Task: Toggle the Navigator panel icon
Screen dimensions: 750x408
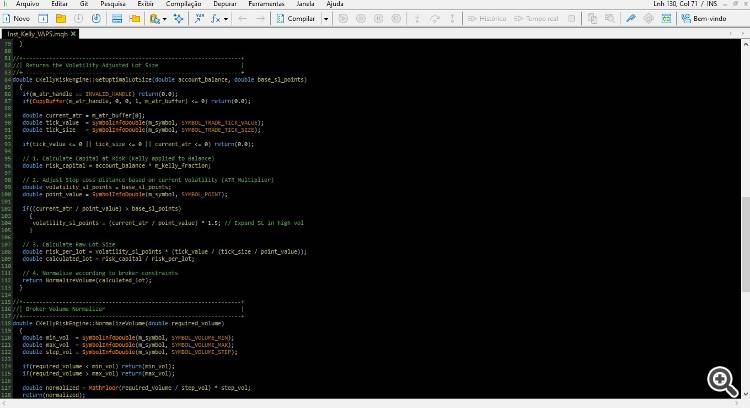Action: (x=117, y=19)
